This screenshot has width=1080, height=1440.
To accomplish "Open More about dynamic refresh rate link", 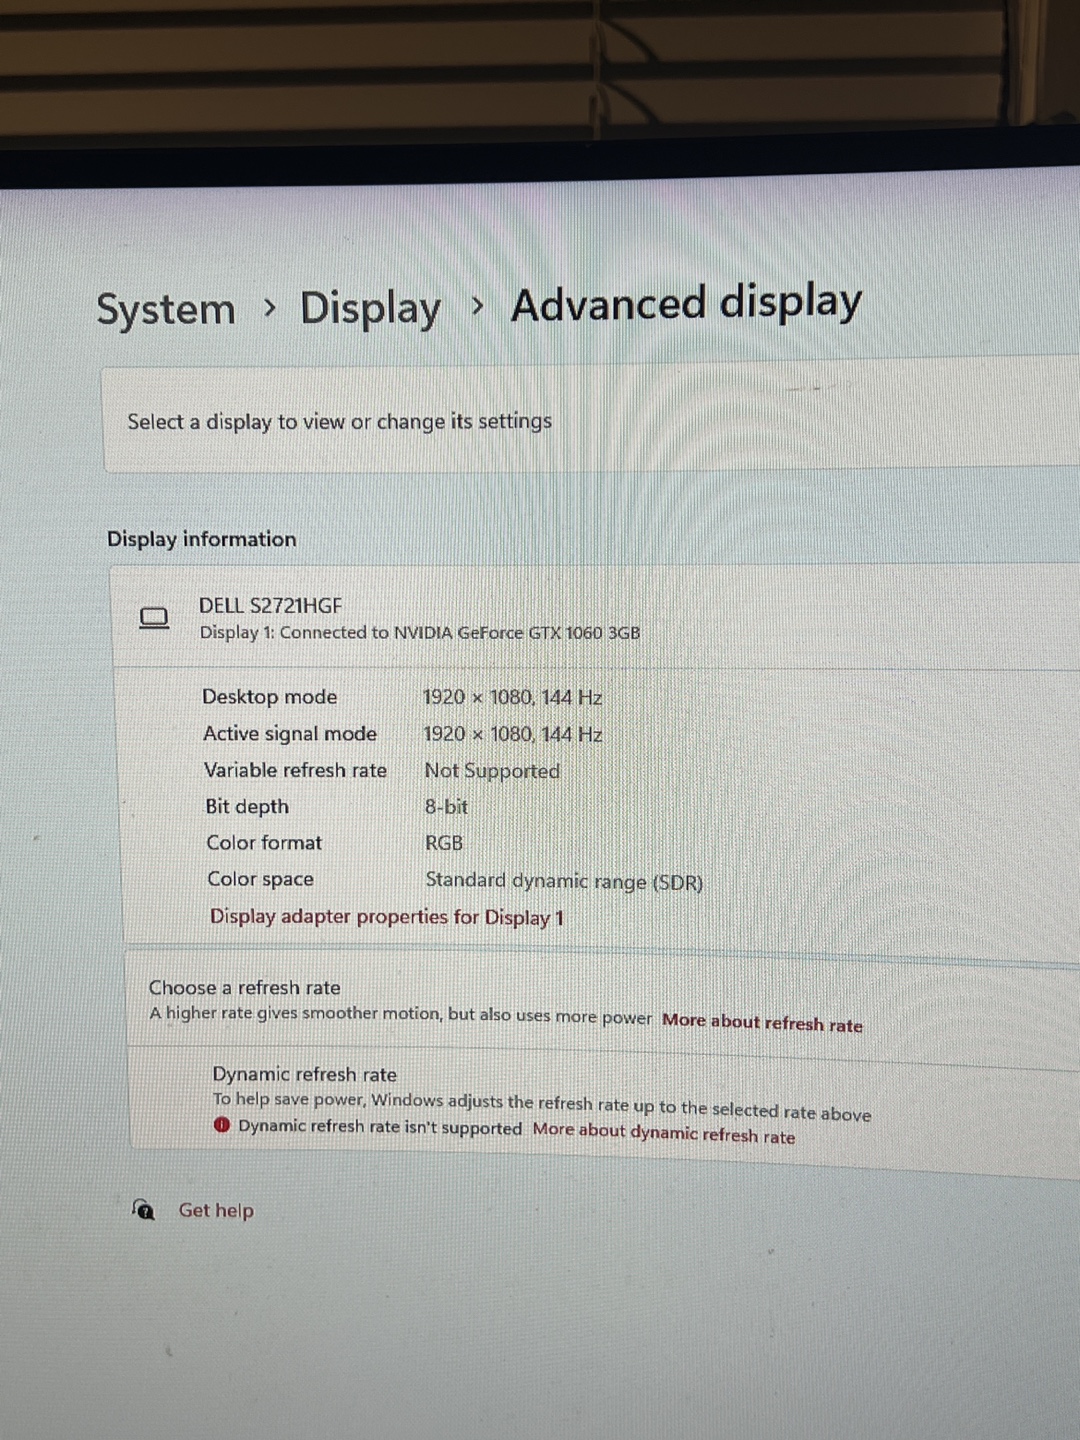I will (664, 1132).
